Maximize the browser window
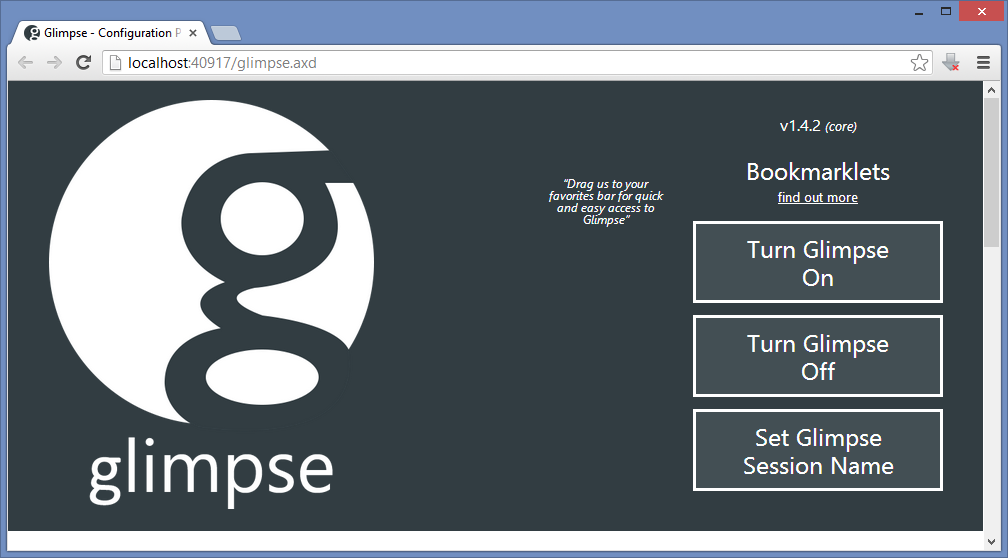The width and height of the screenshot is (1008, 558). pos(946,12)
